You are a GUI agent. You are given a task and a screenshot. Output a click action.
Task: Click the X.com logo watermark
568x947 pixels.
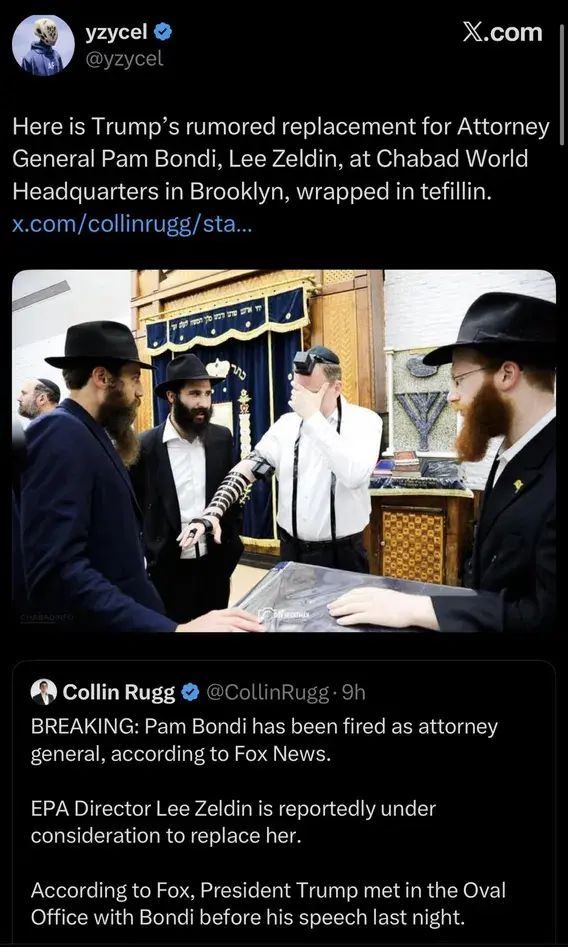[503, 33]
